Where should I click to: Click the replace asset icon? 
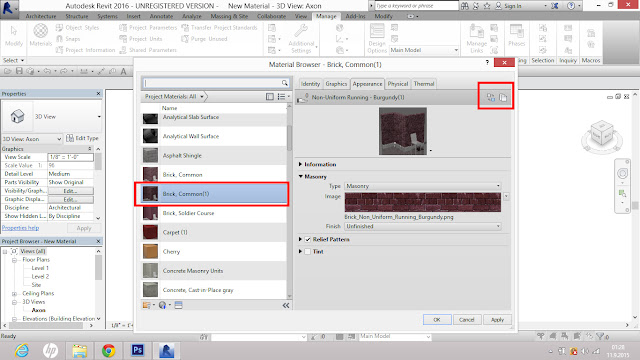(x=491, y=97)
